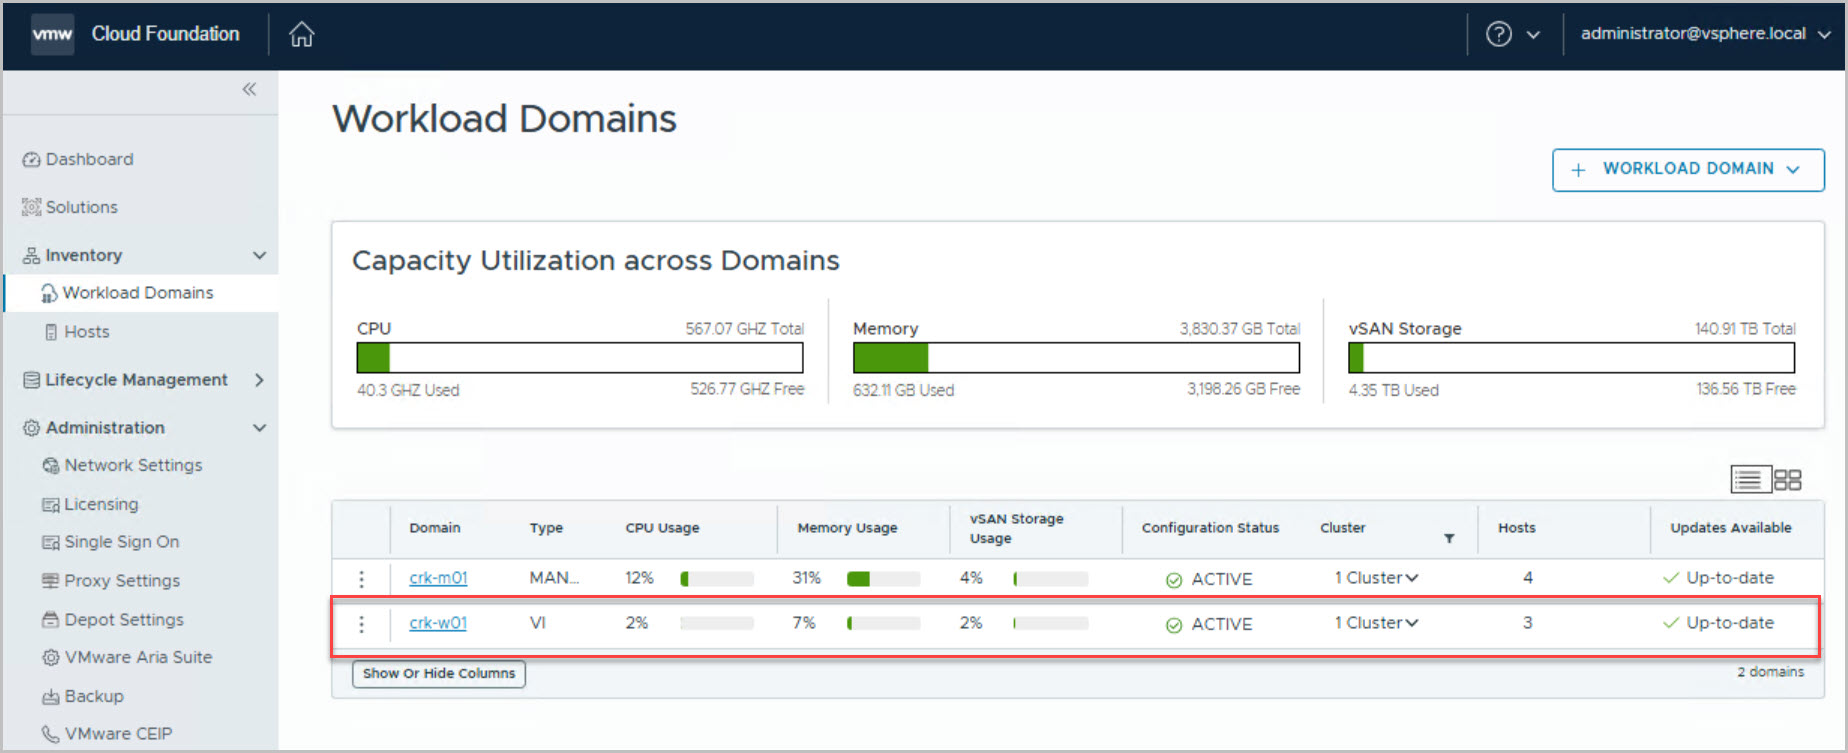Click the VMware logo in header

(52, 34)
